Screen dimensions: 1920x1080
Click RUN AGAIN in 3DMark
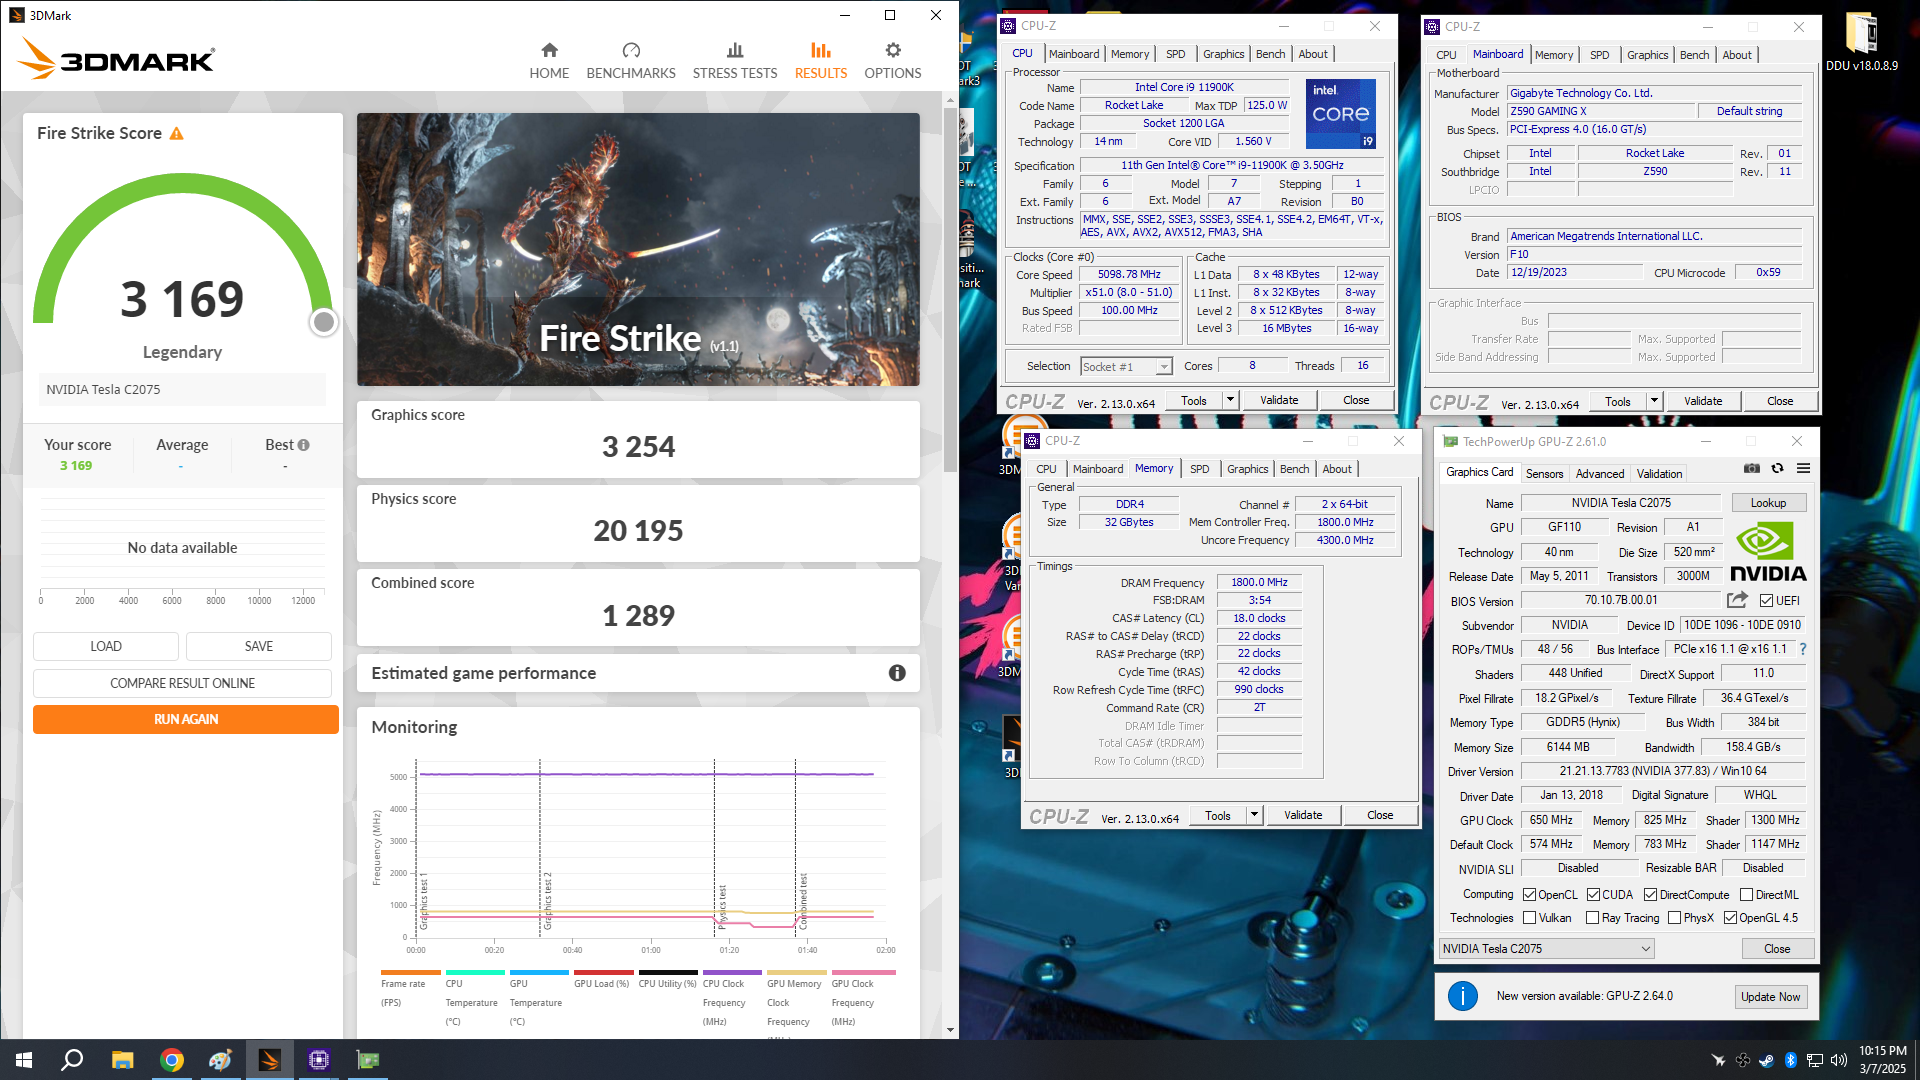tap(186, 719)
